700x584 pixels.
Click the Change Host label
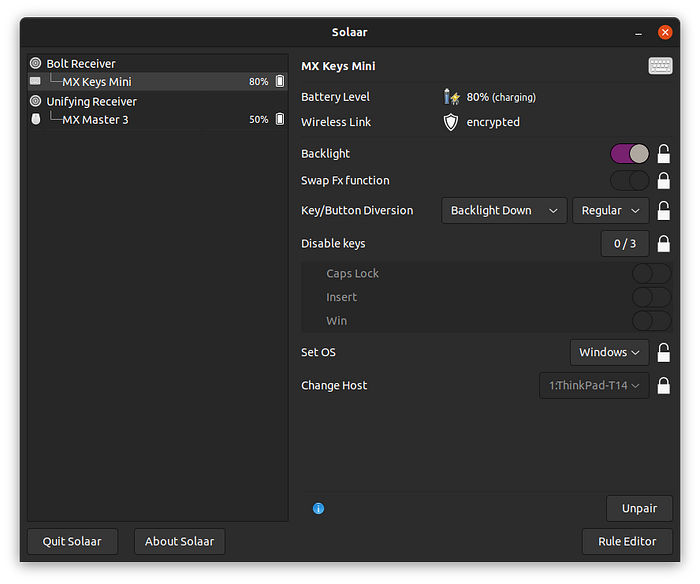click(x=334, y=385)
